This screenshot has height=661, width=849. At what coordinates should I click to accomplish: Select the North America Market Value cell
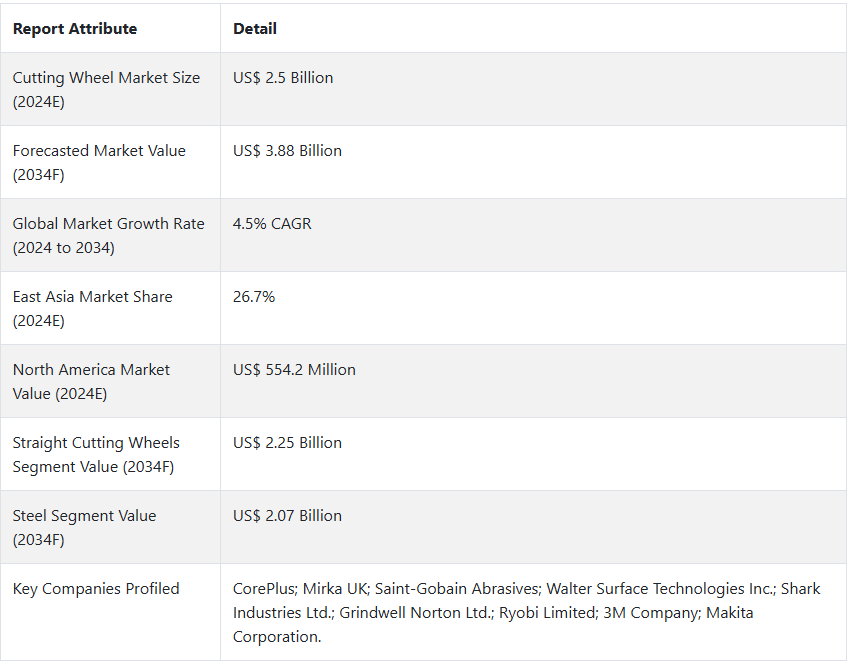[91, 381]
